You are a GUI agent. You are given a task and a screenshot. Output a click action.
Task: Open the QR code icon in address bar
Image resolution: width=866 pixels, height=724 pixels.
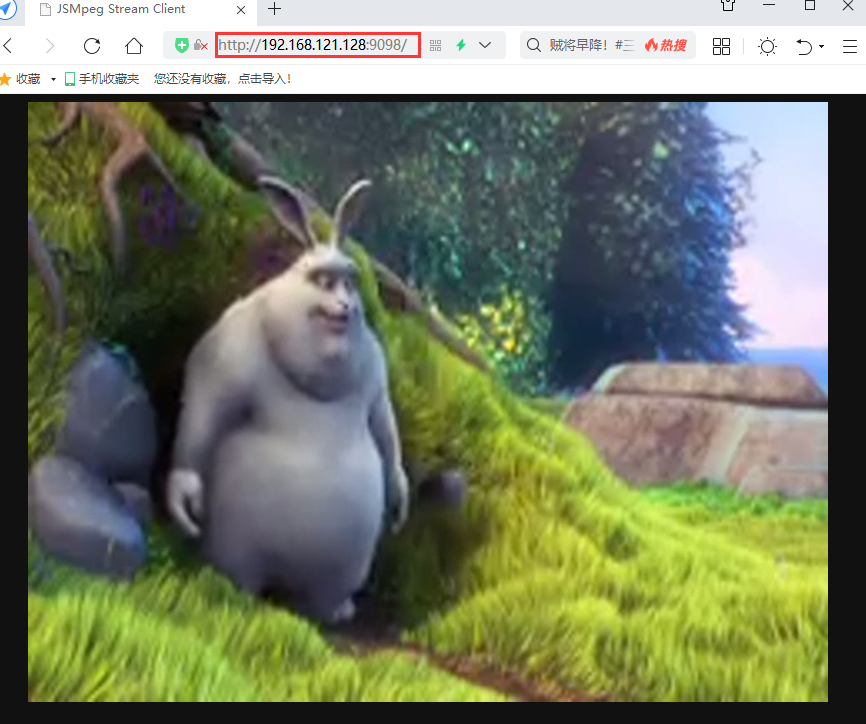(x=435, y=45)
